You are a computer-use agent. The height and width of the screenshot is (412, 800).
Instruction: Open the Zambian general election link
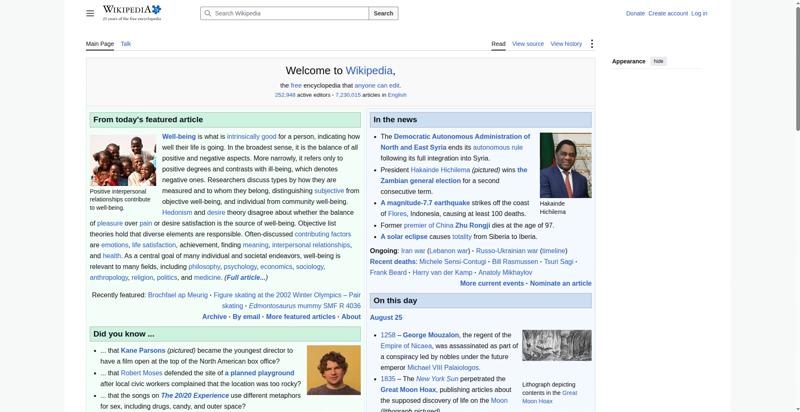coord(420,181)
